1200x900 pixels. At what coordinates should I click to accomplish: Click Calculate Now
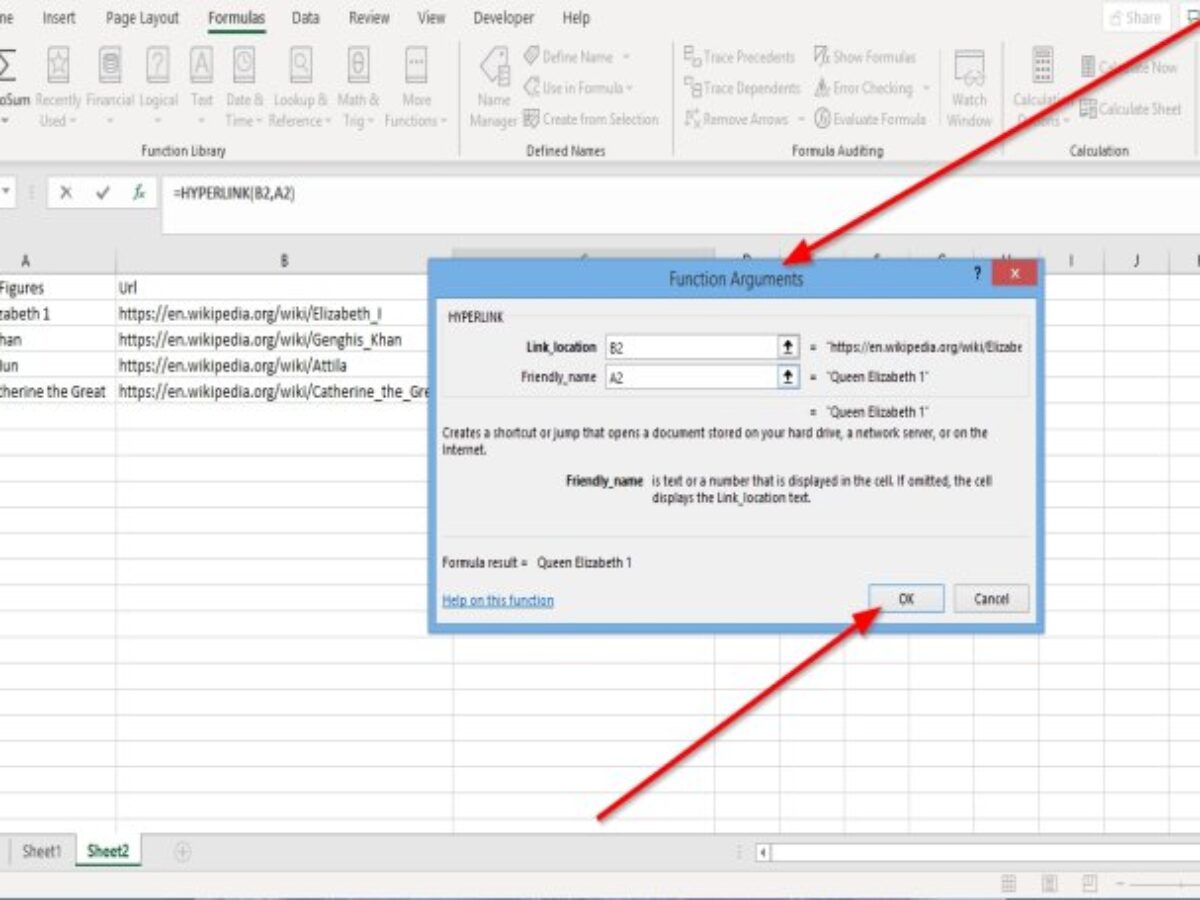pyautogui.click(x=1130, y=67)
